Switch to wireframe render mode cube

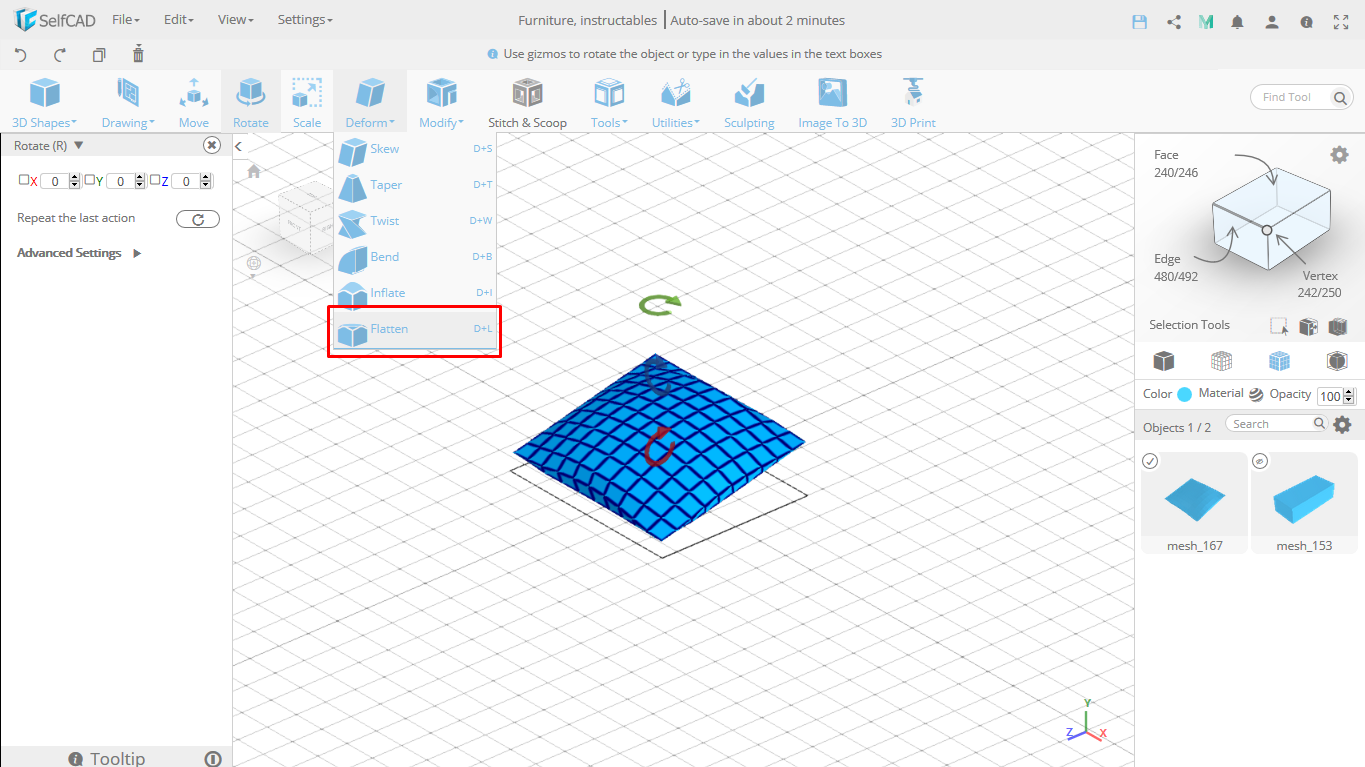coord(1221,360)
